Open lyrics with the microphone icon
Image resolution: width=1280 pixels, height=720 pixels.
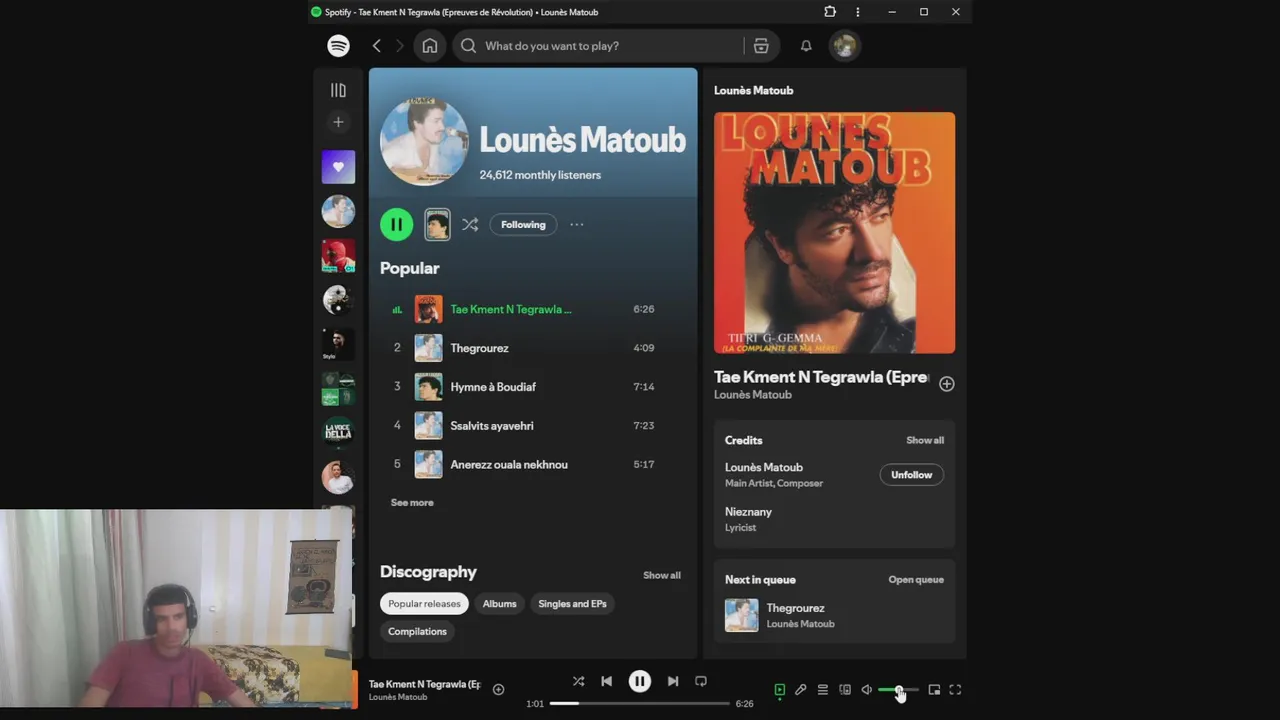(800, 690)
